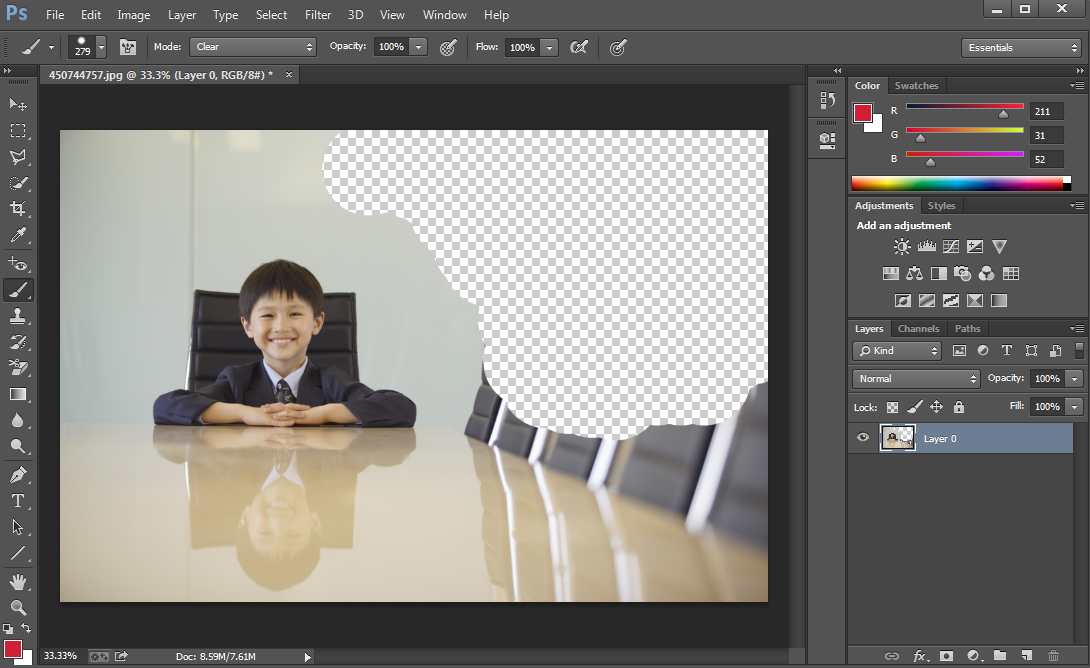Open the Filter menu

pyautogui.click(x=318, y=15)
